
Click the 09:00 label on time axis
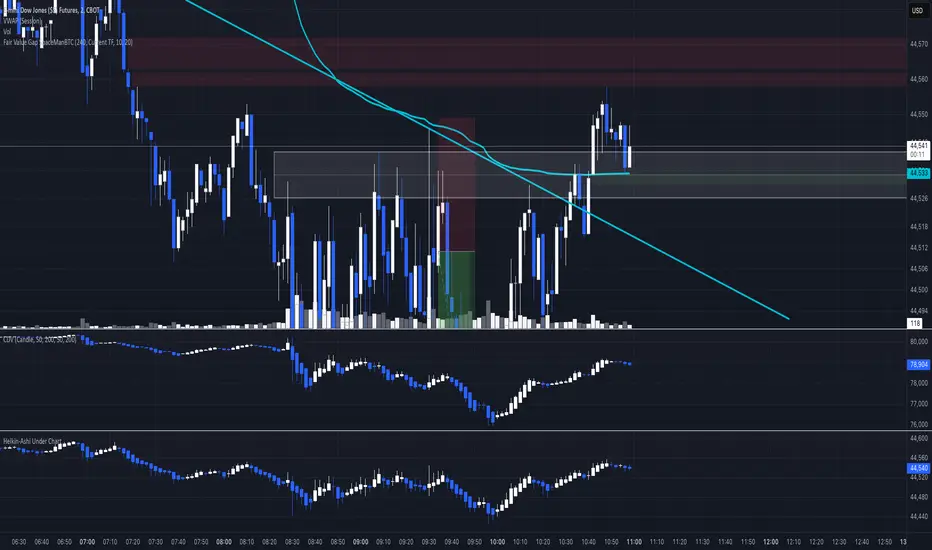click(360, 542)
